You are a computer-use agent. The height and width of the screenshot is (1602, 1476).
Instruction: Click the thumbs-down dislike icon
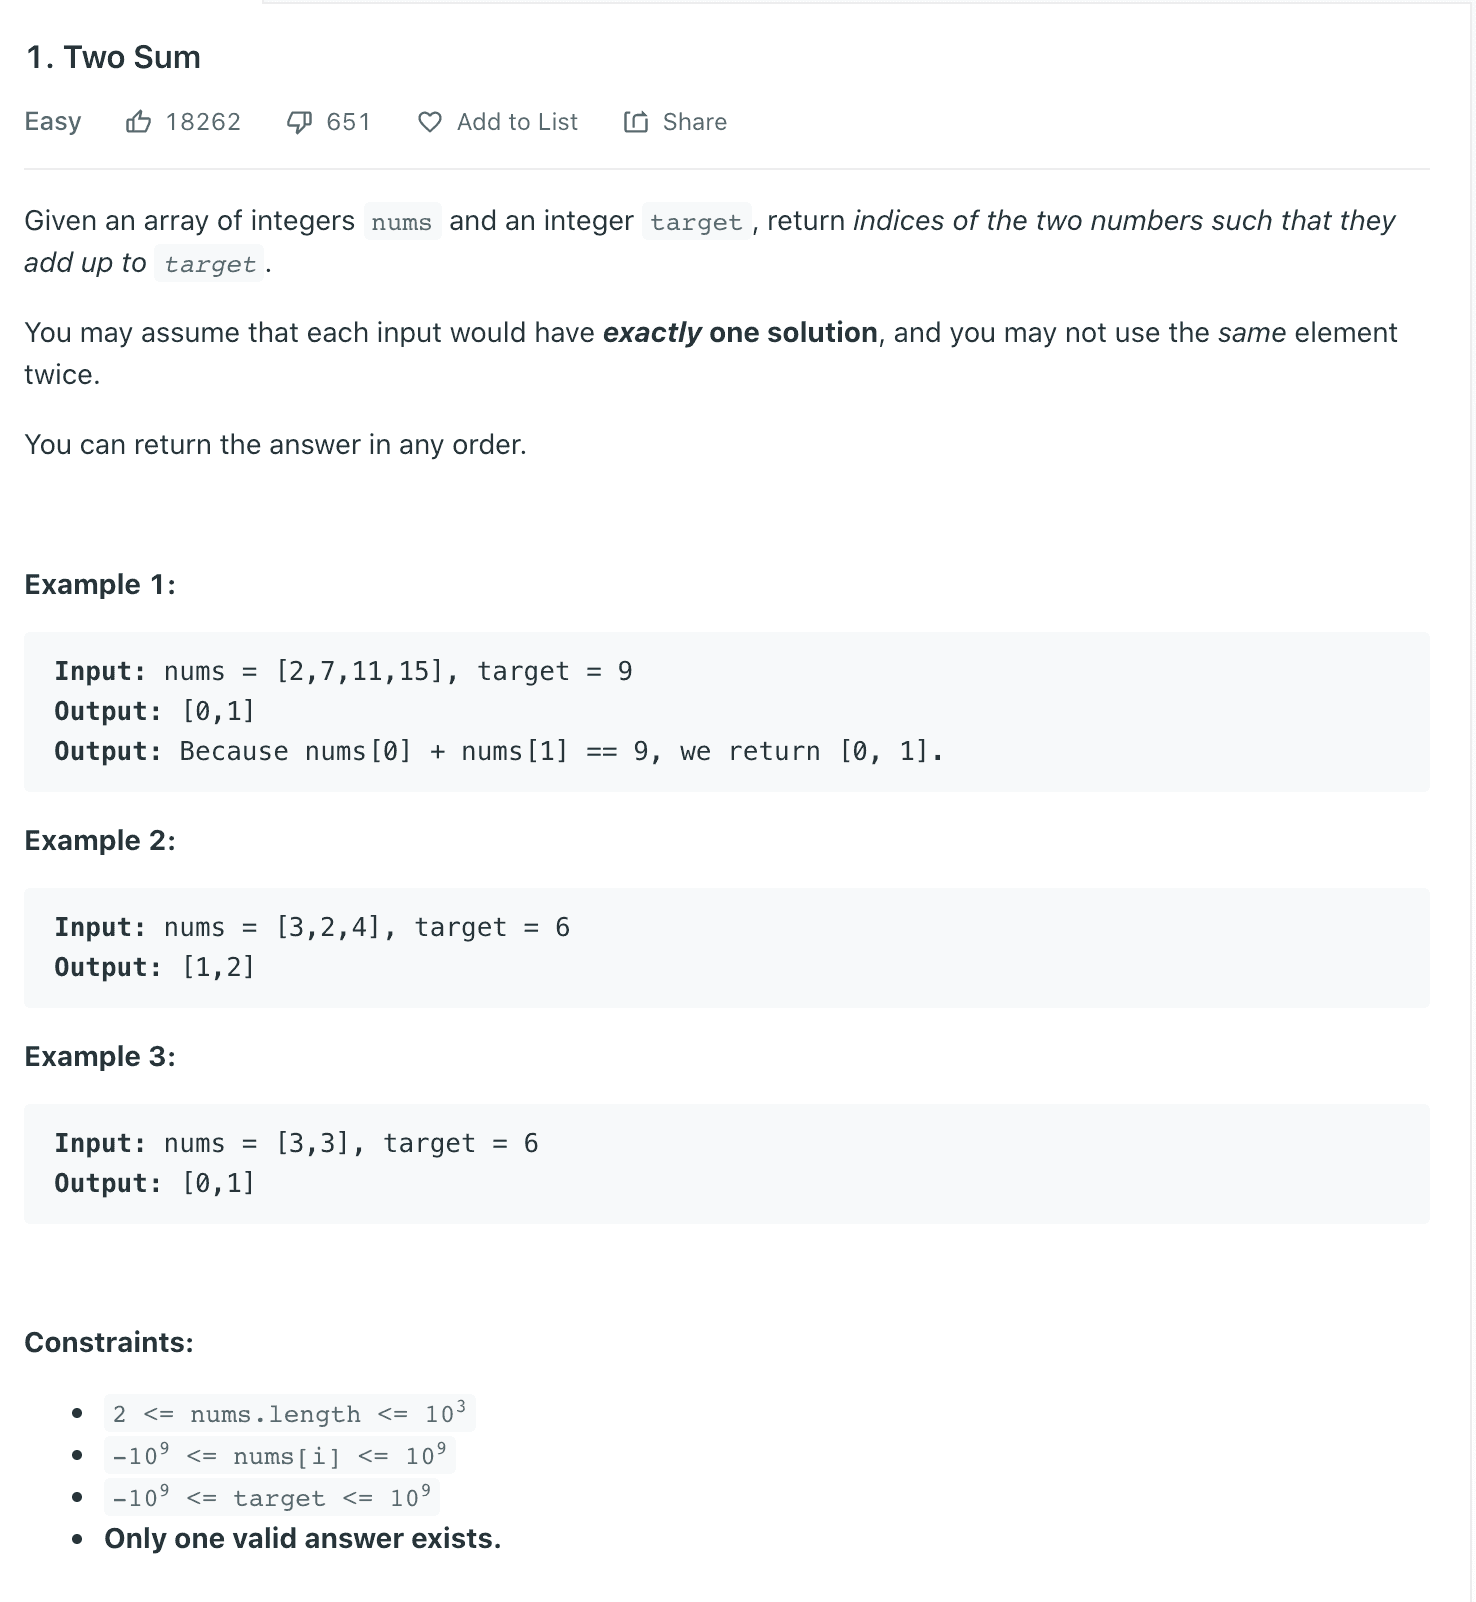(299, 122)
